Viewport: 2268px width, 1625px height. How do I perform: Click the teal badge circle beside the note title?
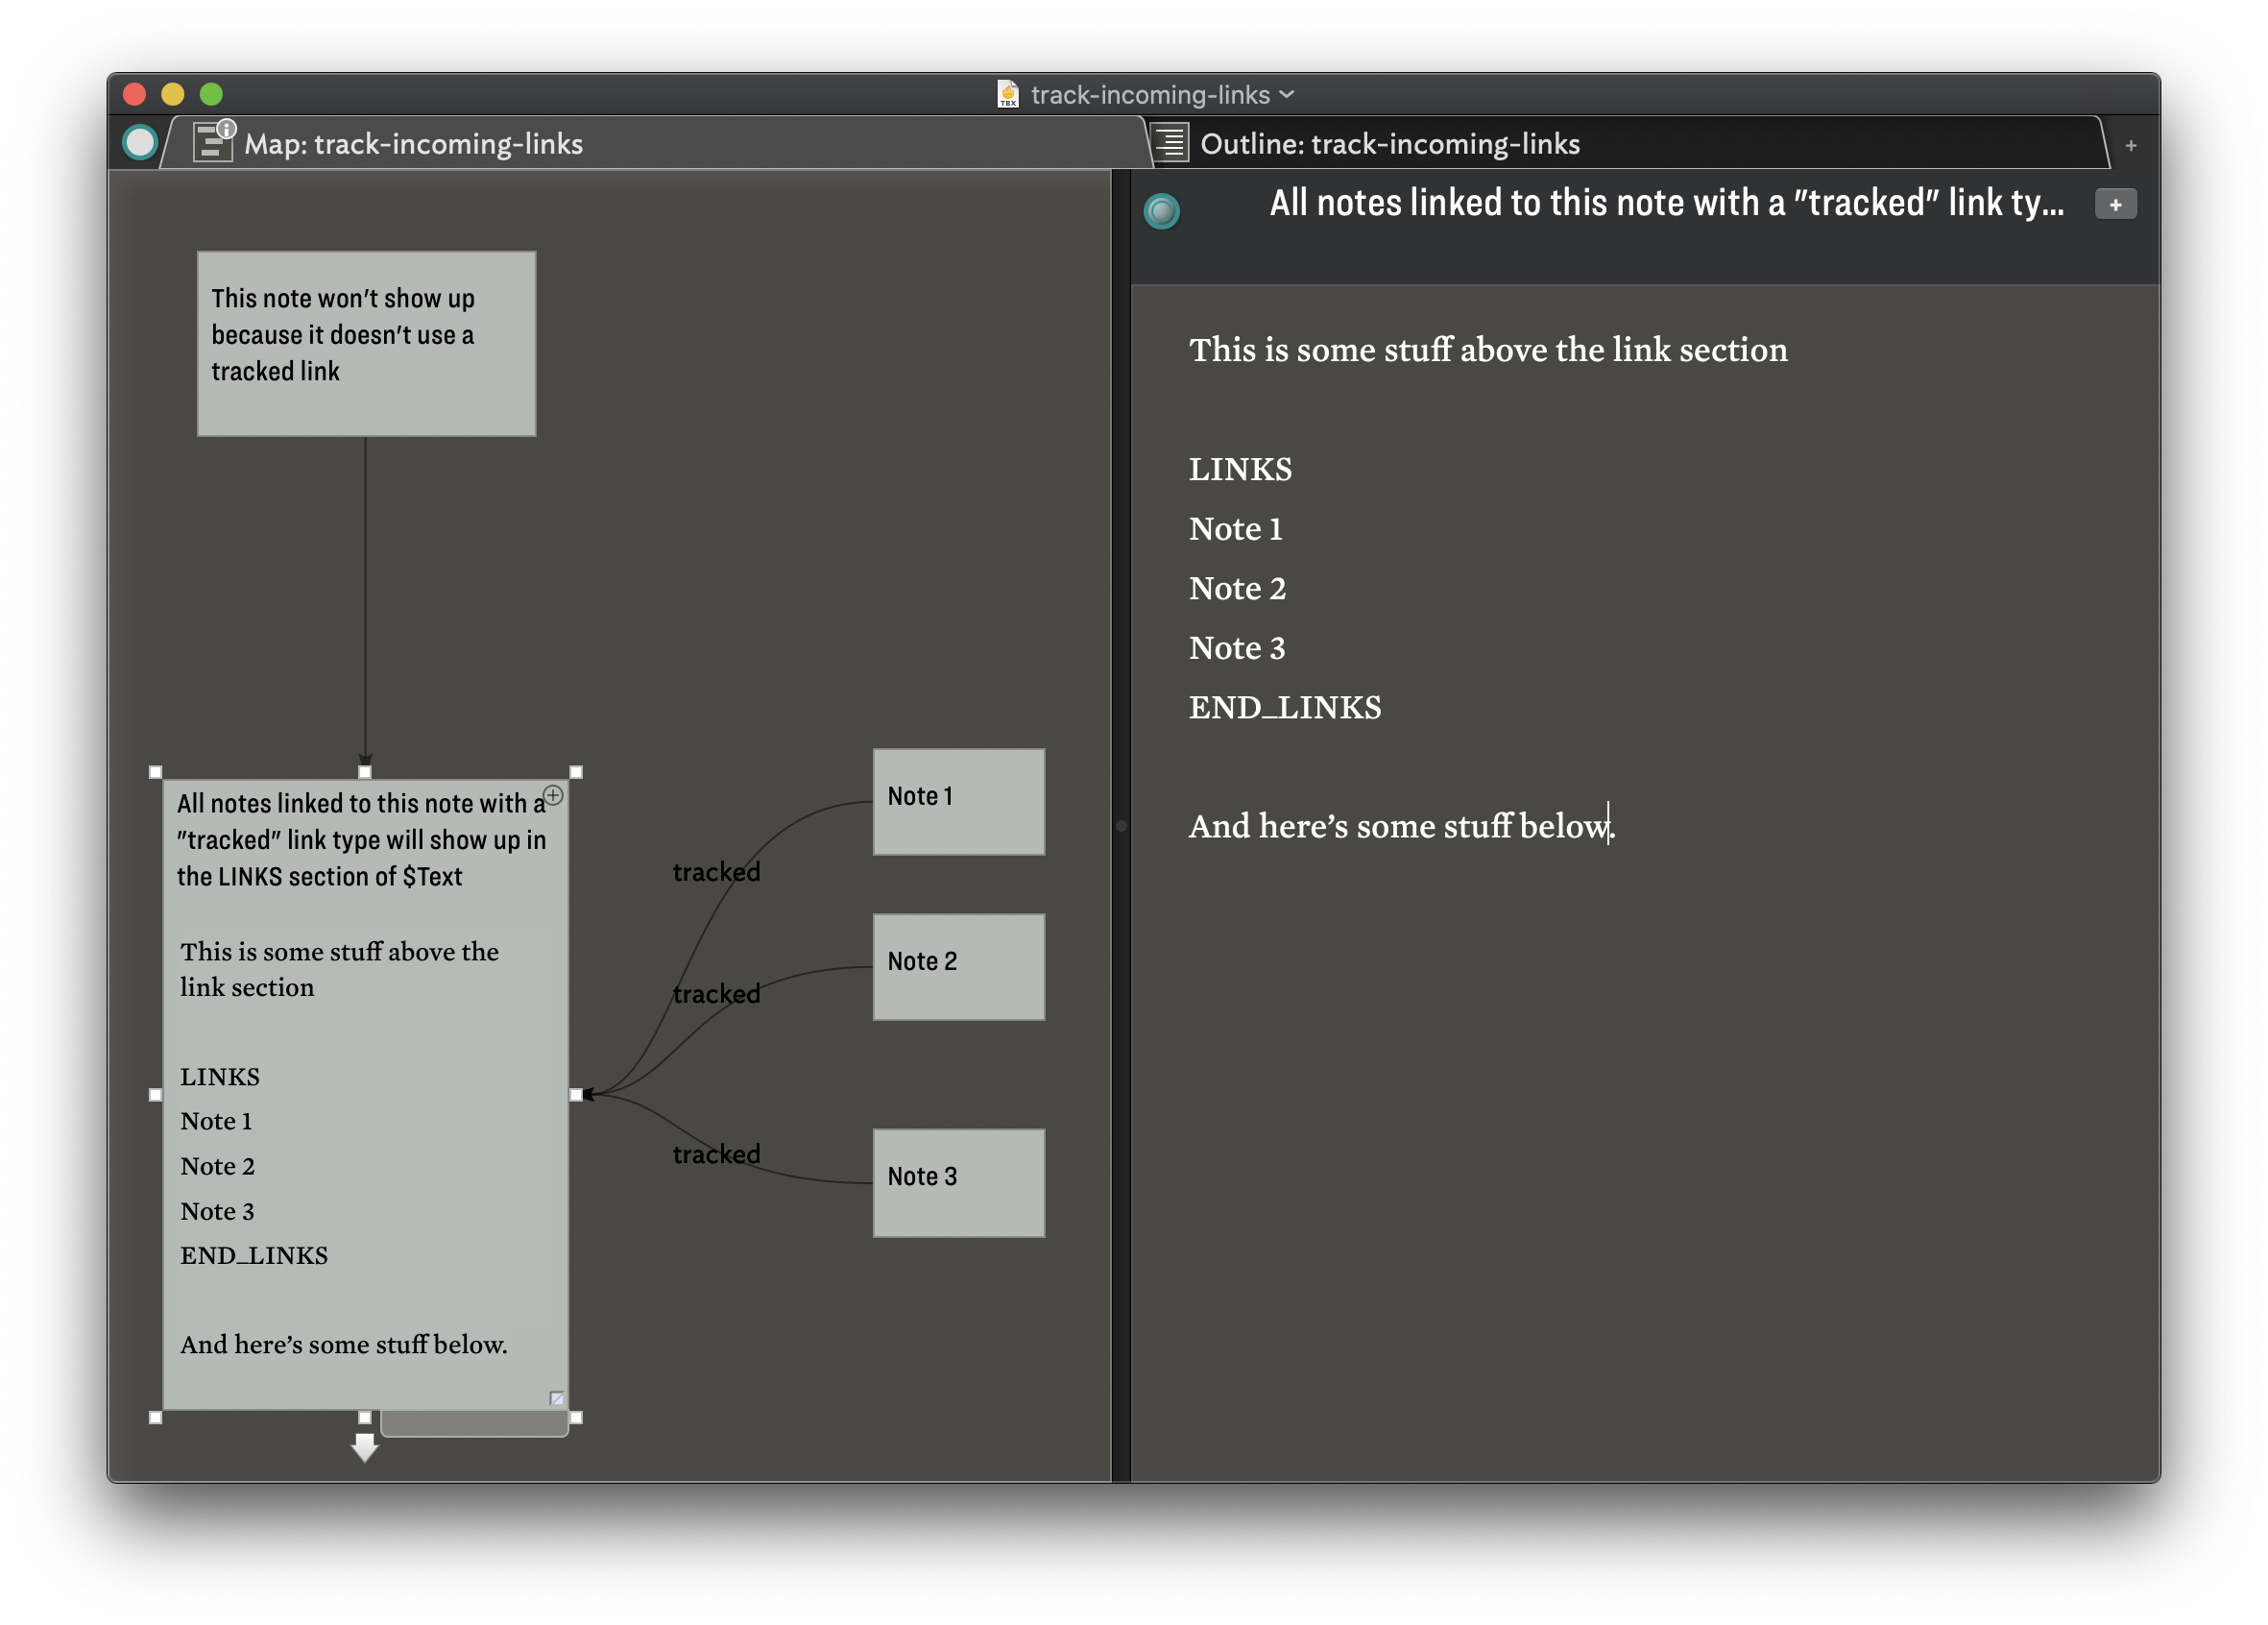tap(1161, 210)
